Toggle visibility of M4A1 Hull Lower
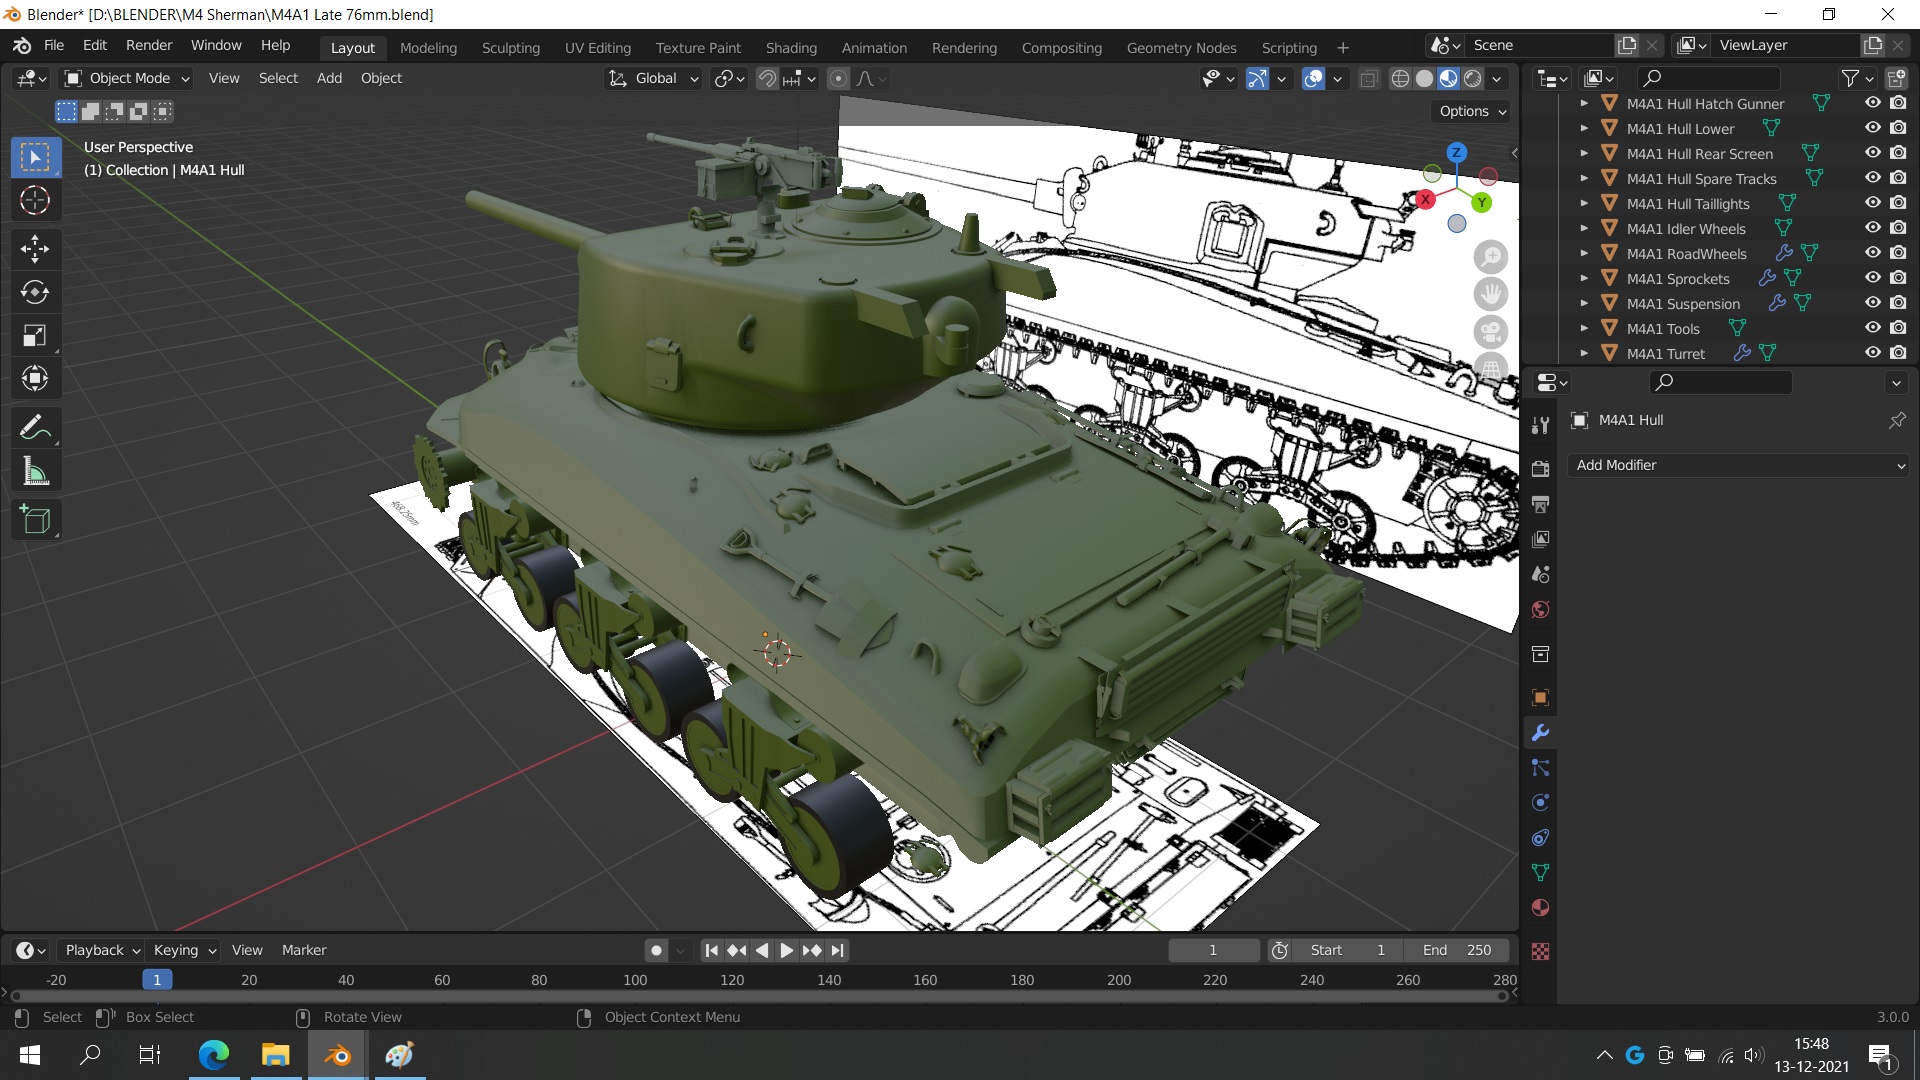This screenshot has width=1920, height=1080. pos(1873,128)
